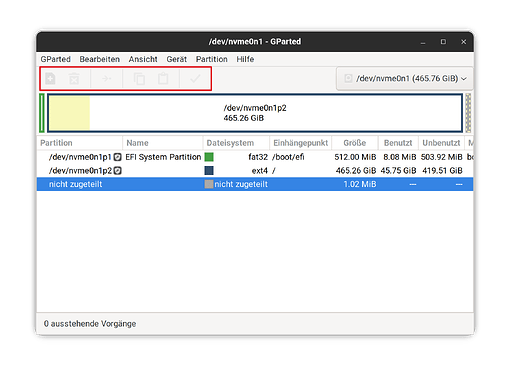Select the 'nicht zugeteilt' partition row

coord(255,184)
